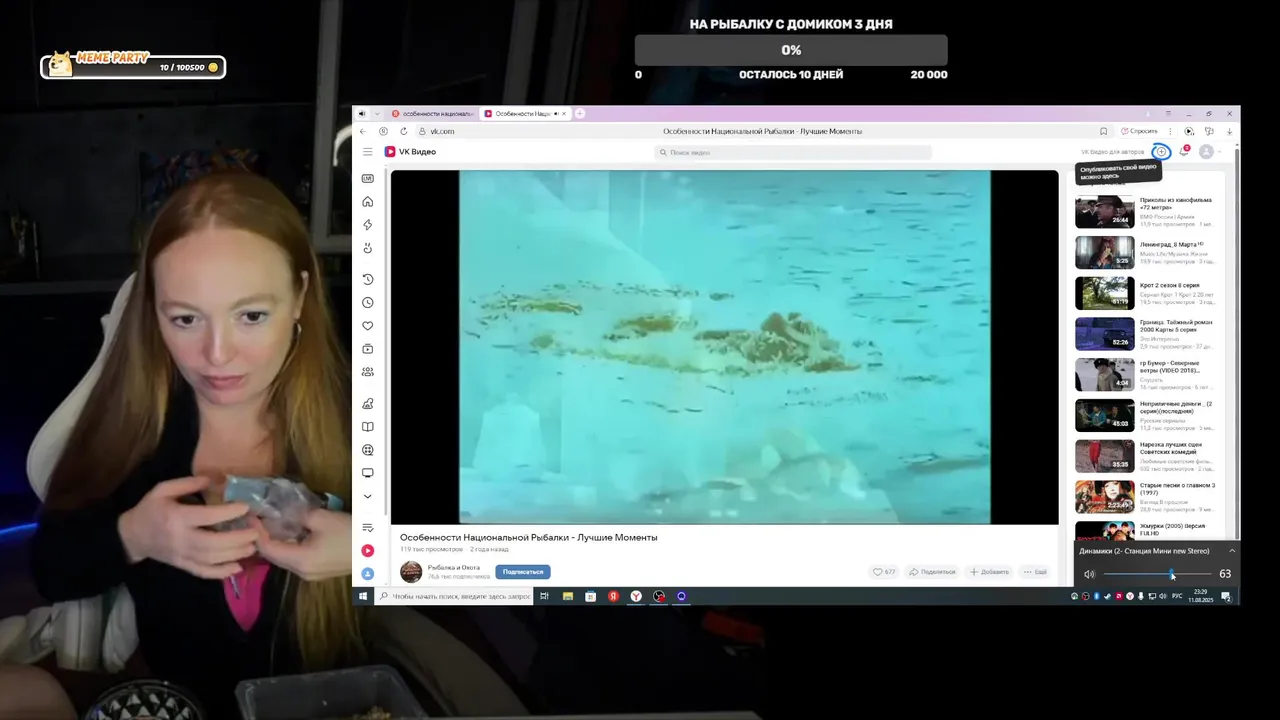Click the taskbar clock showing 23:29

pos(1201,596)
